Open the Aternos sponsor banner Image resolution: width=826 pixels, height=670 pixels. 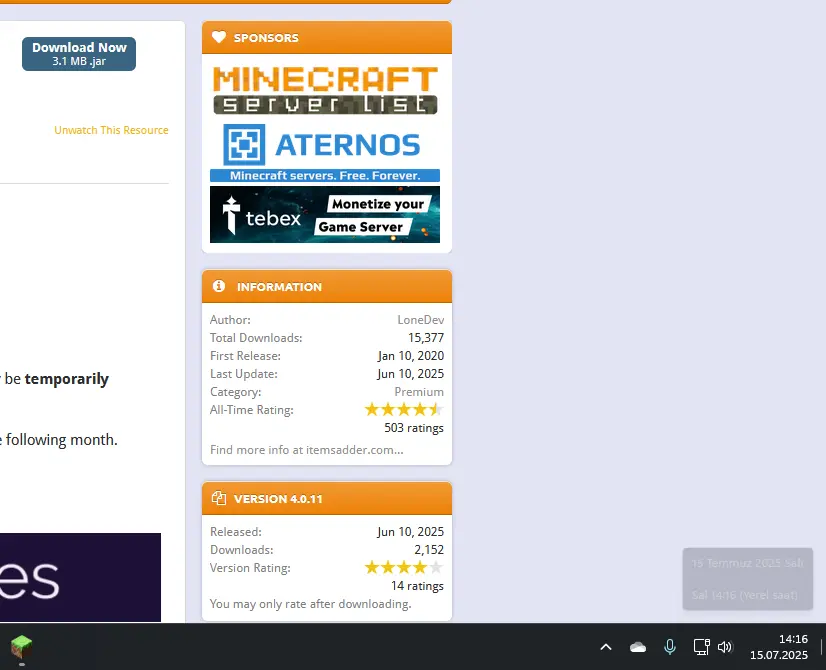(325, 153)
